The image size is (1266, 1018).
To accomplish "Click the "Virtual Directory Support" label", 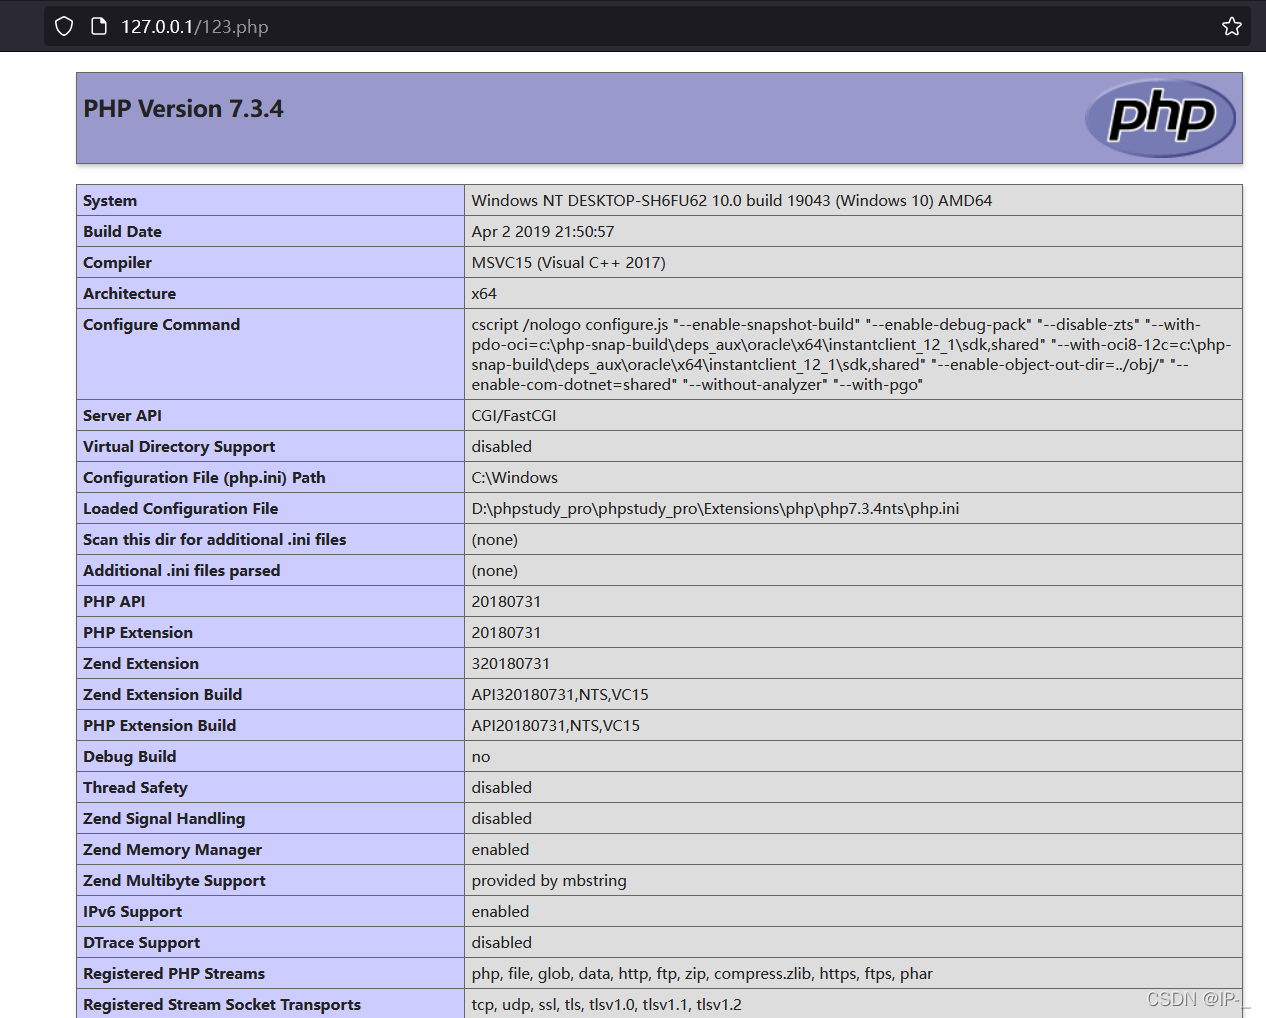I will pos(179,447).
